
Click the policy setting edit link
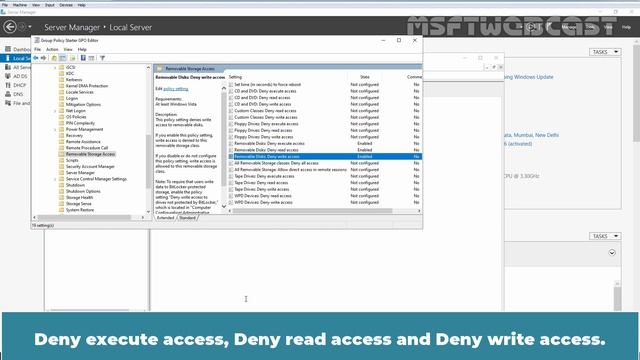176,89
